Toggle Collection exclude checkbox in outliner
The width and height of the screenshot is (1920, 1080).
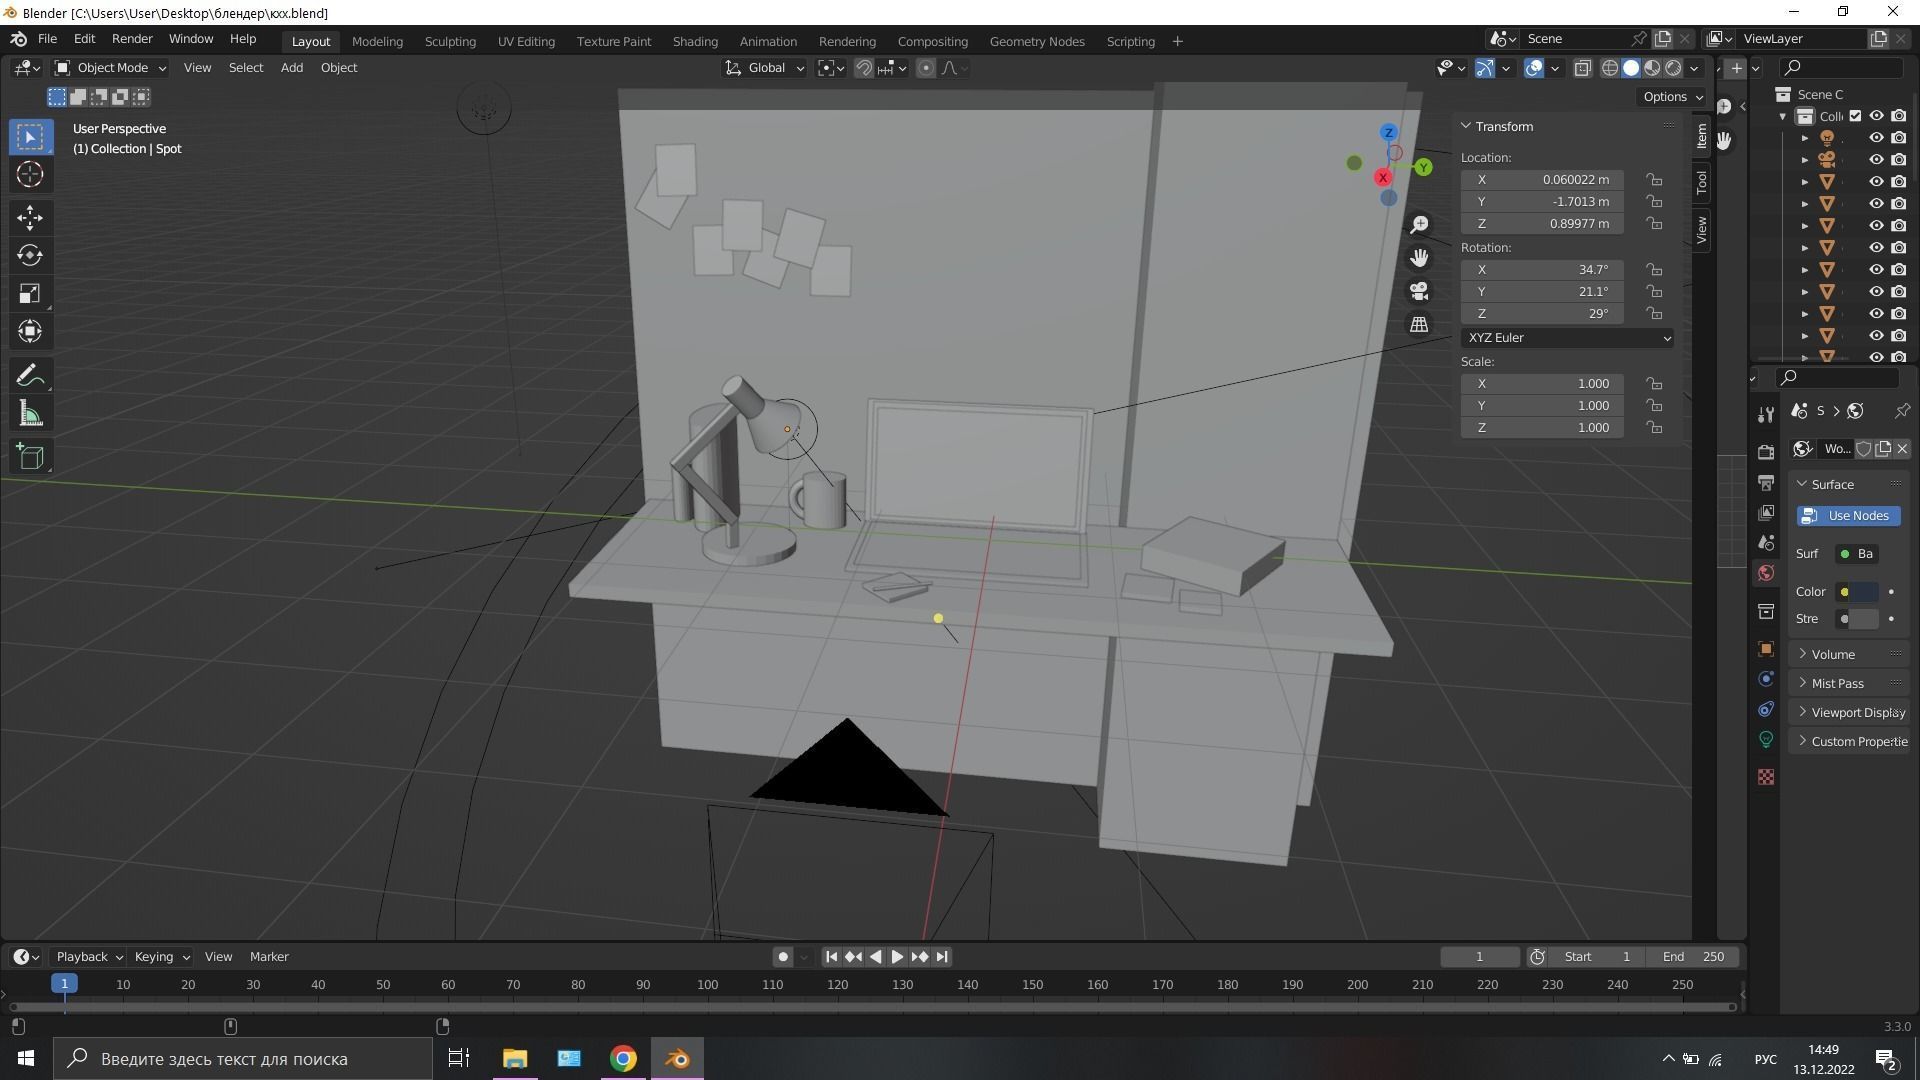(x=1855, y=116)
